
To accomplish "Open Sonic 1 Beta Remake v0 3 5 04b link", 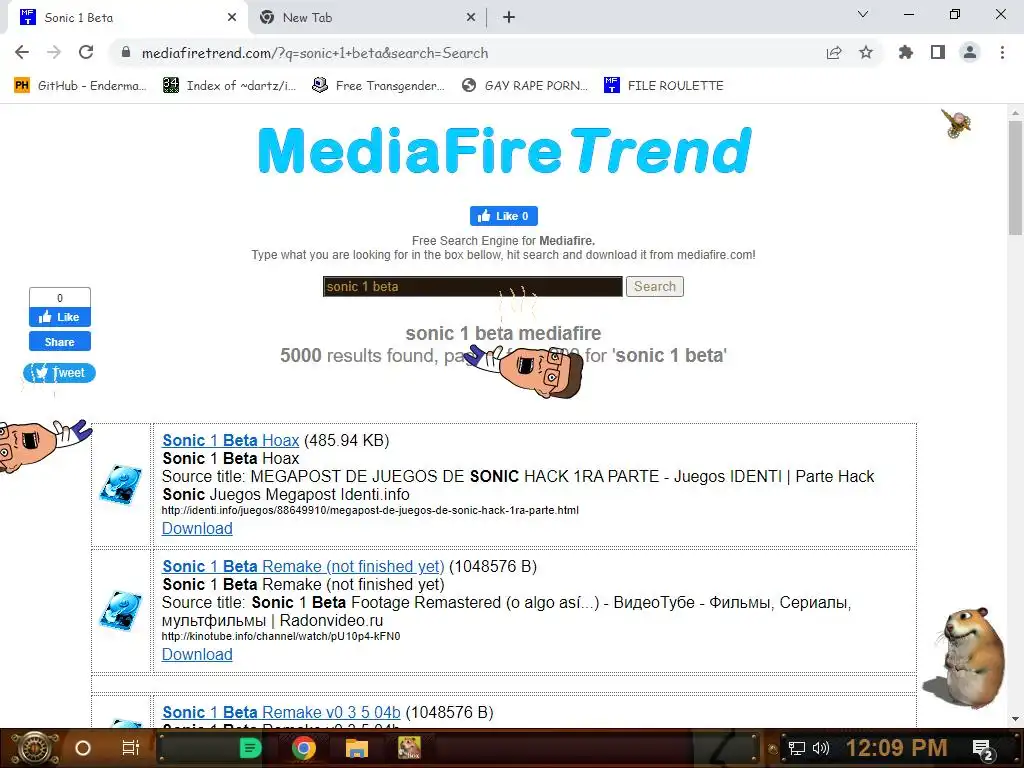I will coord(281,712).
